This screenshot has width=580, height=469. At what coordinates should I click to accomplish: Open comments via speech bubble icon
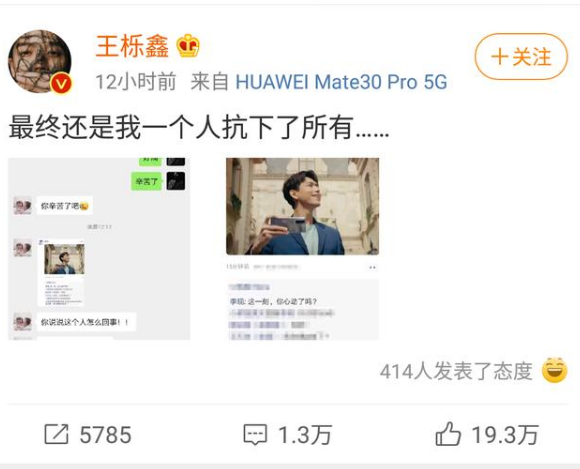pyautogui.click(x=255, y=434)
